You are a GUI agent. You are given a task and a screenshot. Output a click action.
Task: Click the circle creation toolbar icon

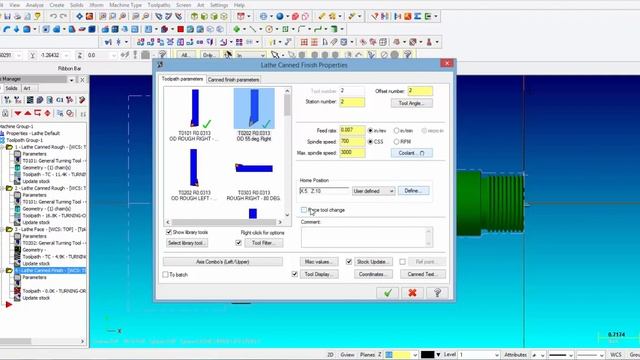(x=269, y=29)
